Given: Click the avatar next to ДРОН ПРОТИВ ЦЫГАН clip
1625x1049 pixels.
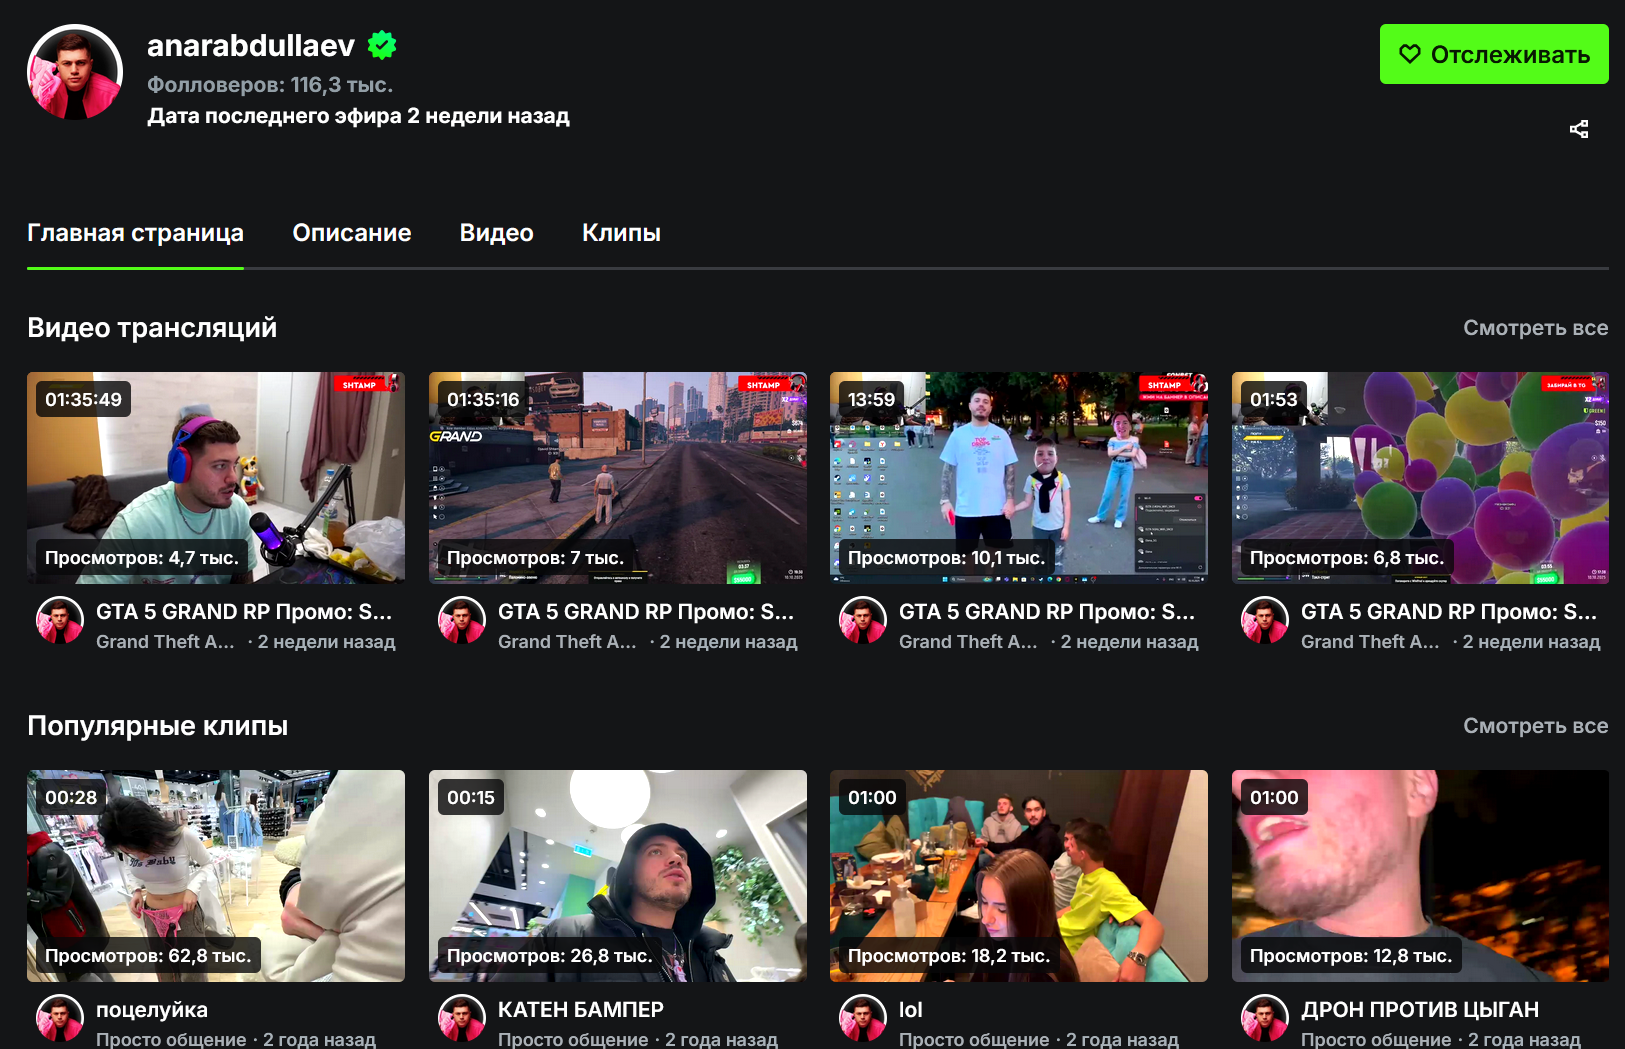Looking at the screenshot, I should pos(1265,1019).
